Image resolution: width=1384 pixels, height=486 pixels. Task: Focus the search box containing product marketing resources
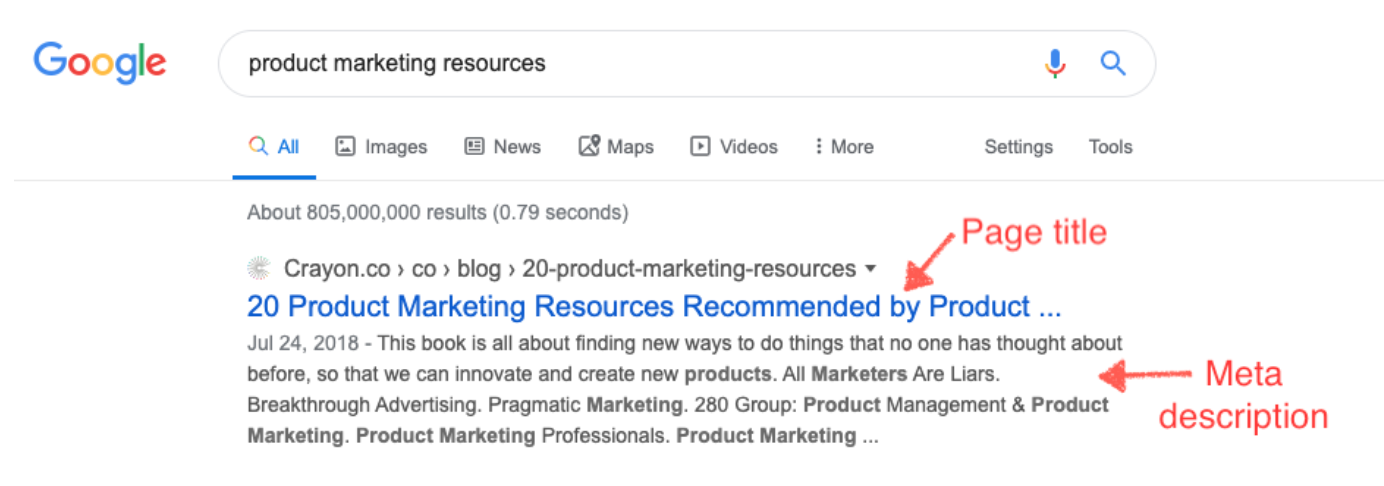pyautogui.click(x=687, y=64)
